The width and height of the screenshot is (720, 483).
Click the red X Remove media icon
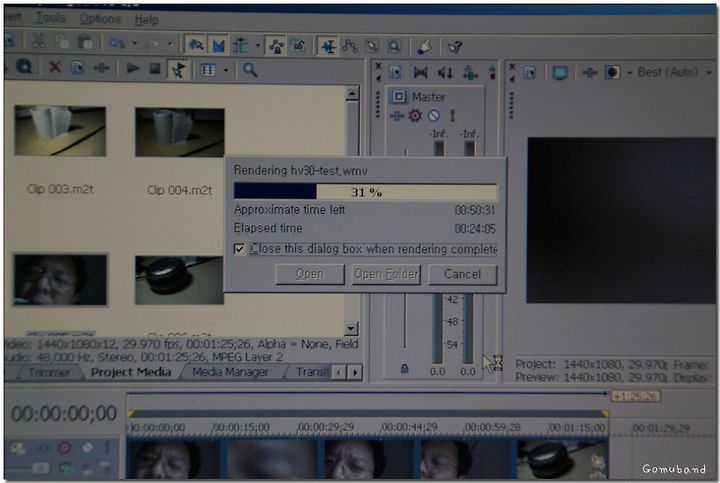55,68
